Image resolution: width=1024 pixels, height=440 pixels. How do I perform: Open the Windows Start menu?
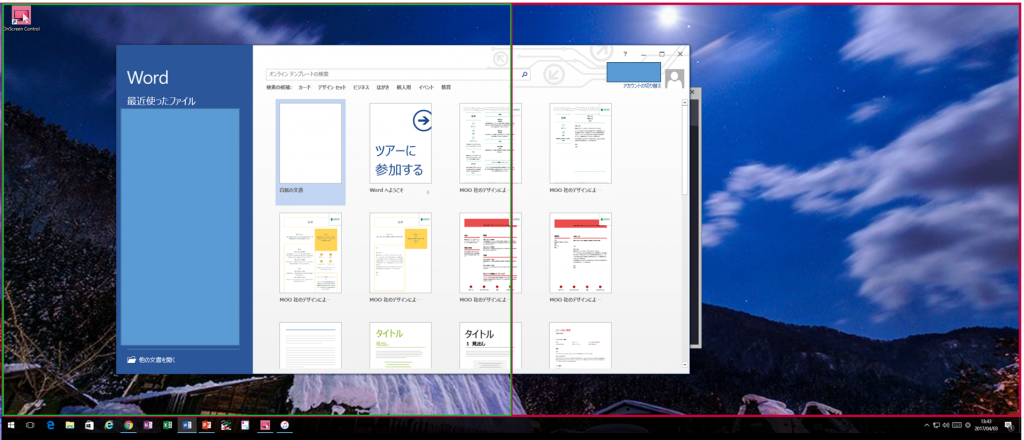(x=10, y=425)
